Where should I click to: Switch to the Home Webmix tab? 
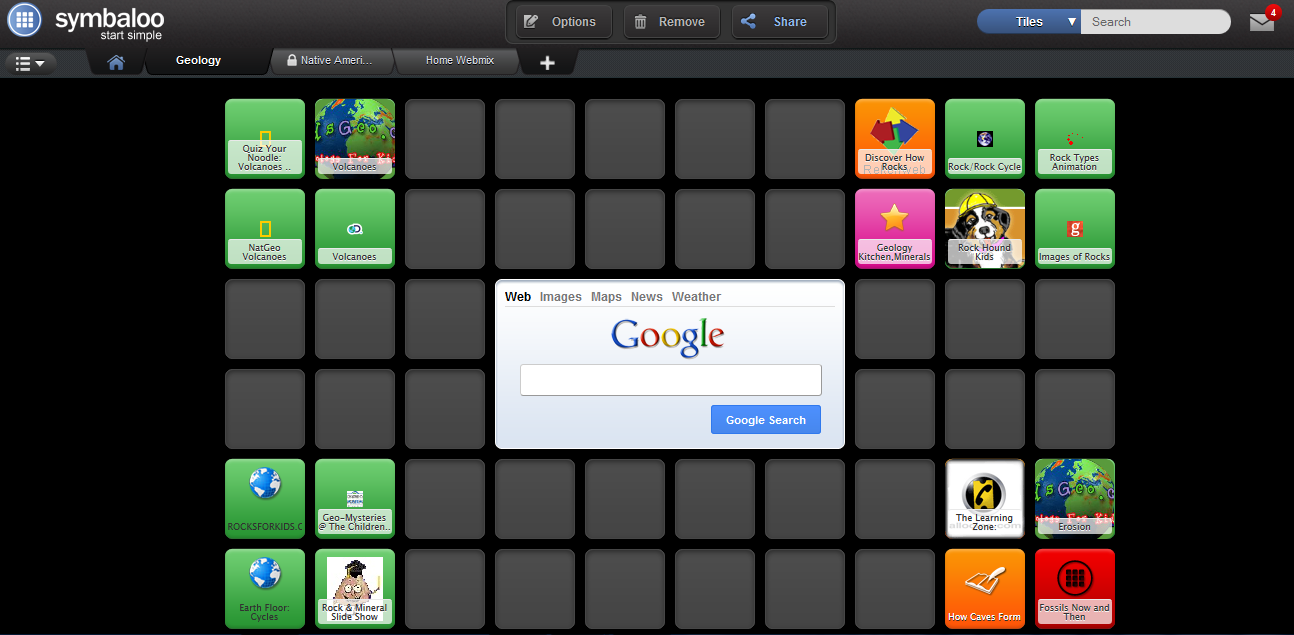[456, 61]
